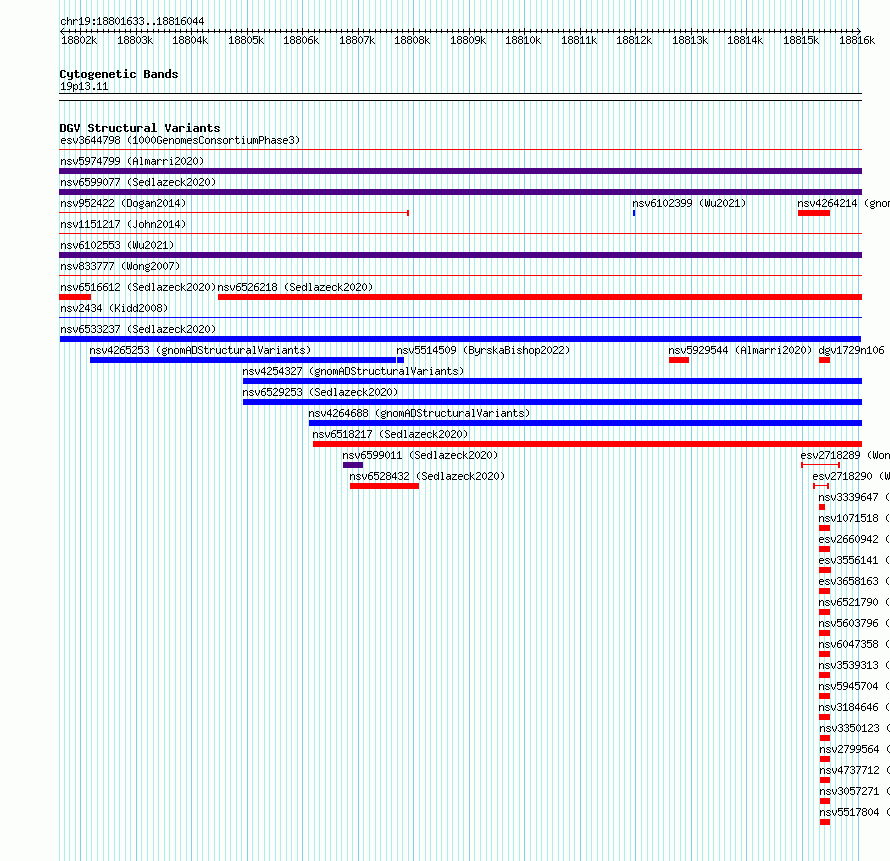Click the 18812k ruler position label
Screen dimensions: 890x861
click(634, 40)
